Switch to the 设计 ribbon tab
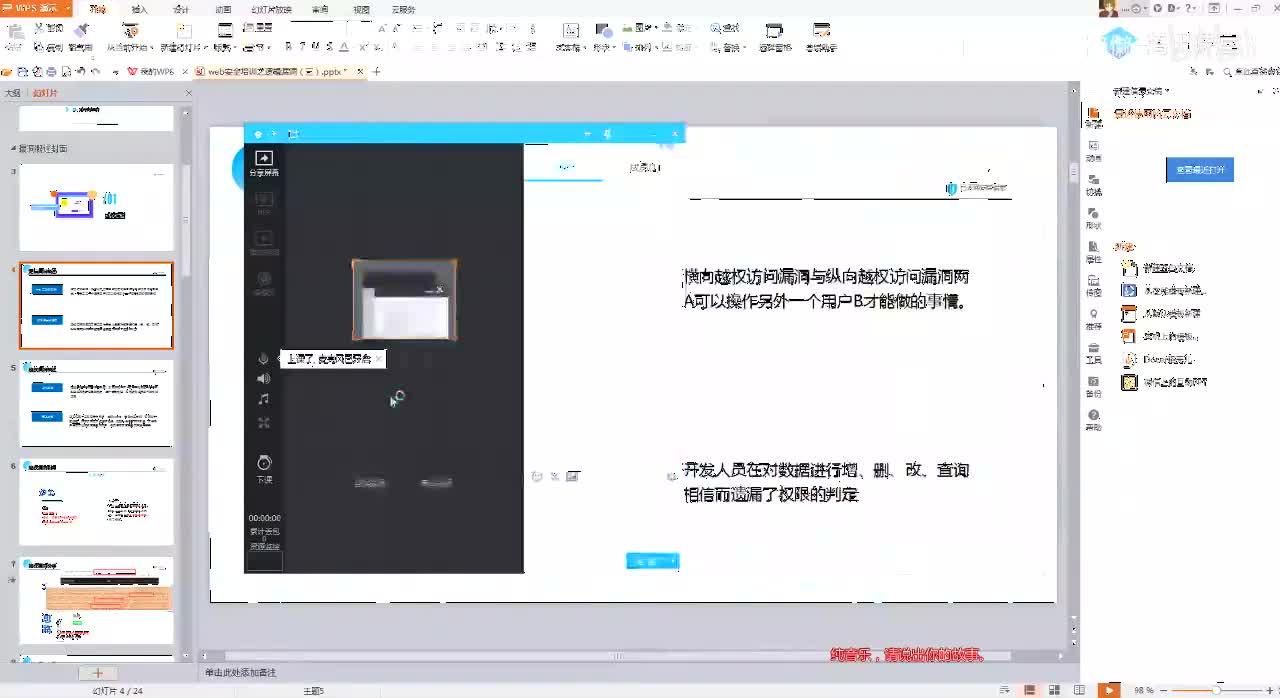The width and height of the screenshot is (1280, 698). coord(181,9)
